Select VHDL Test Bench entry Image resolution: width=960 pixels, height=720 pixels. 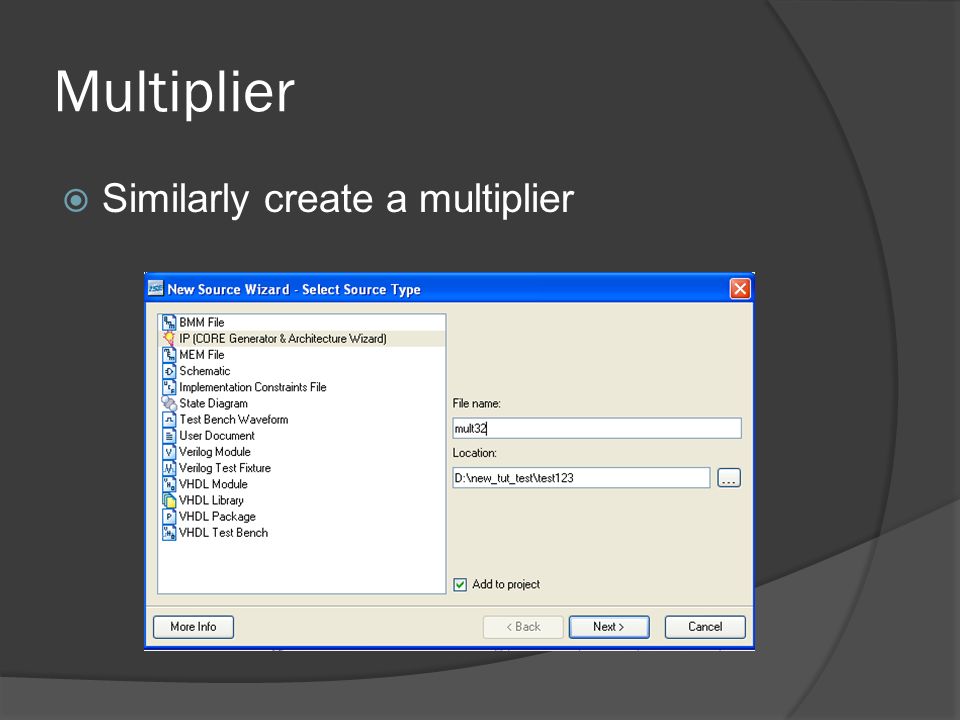click(223, 533)
